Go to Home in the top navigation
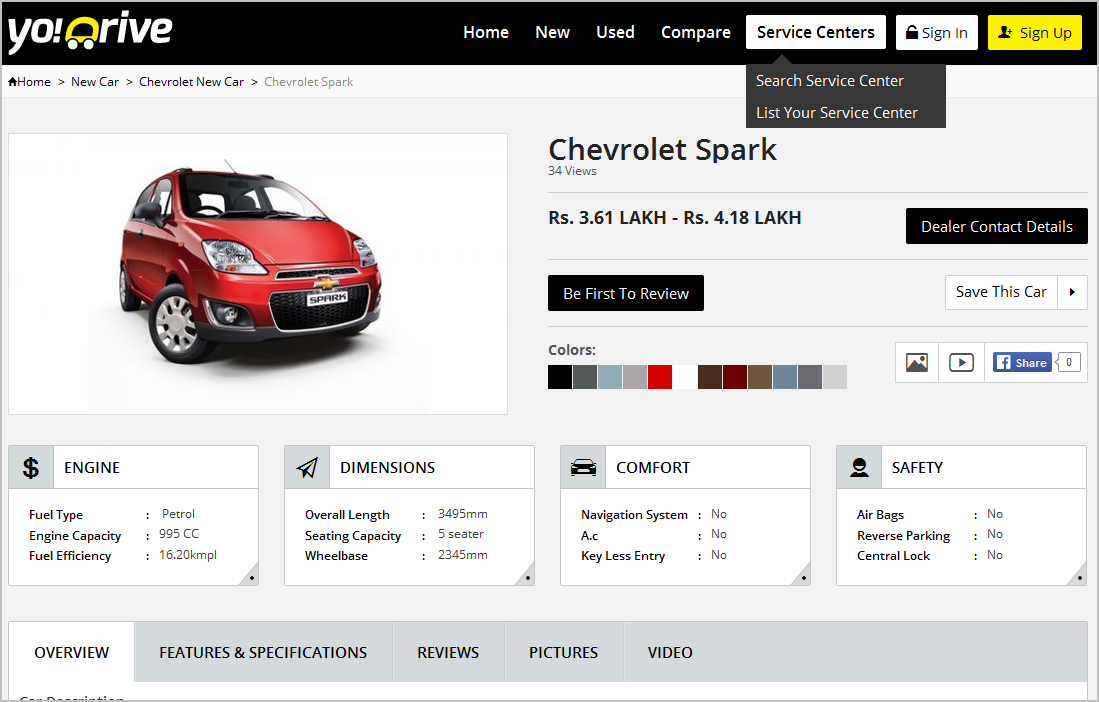Screen dimensions: 1099x702 click(486, 32)
